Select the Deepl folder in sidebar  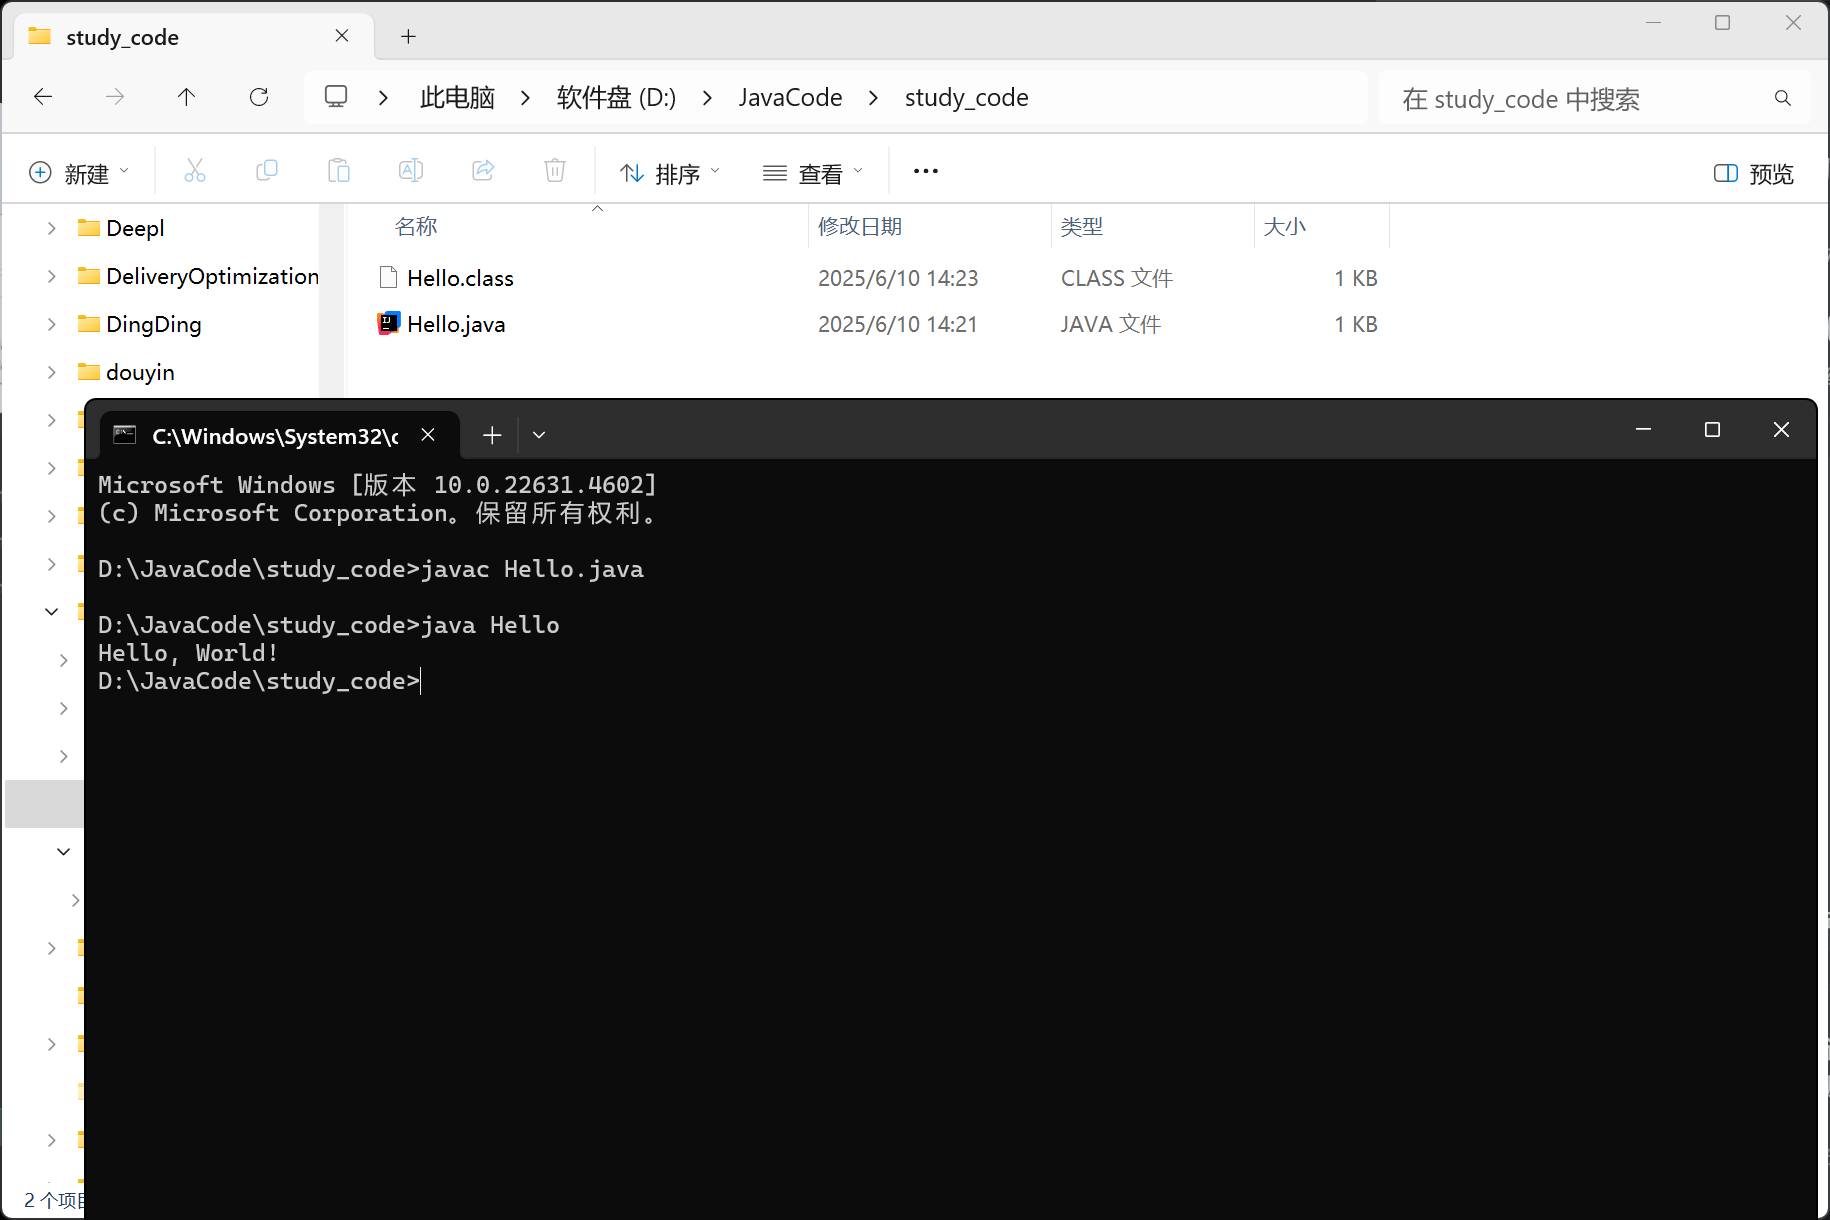135,228
